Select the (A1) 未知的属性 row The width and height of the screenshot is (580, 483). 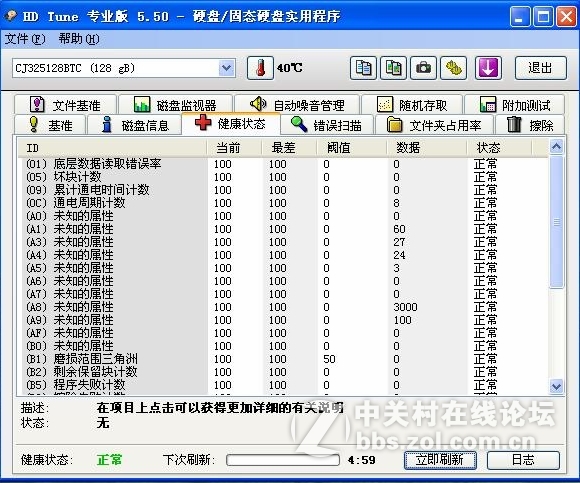(x=283, y=229)
